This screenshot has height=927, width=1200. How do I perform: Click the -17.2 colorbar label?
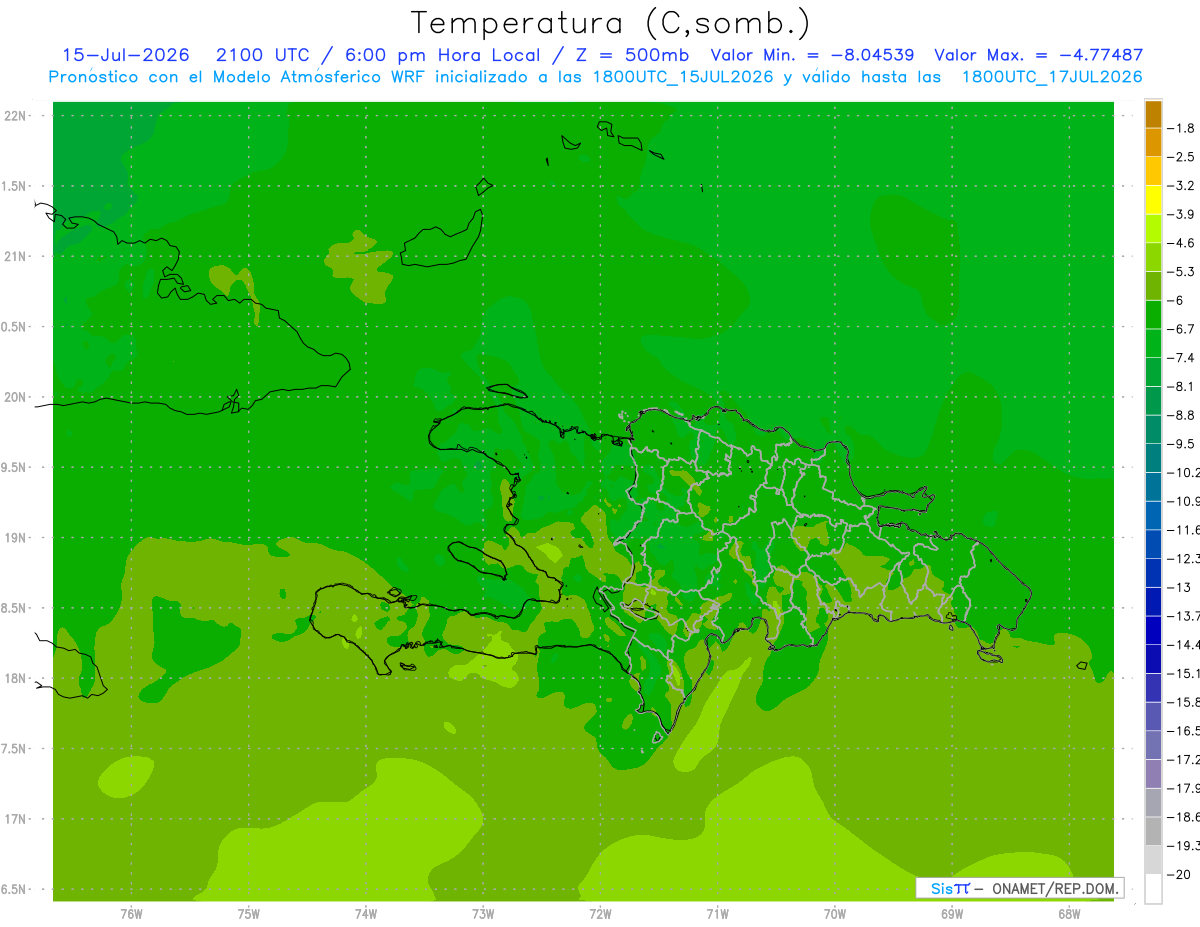tap(1183, 759)
